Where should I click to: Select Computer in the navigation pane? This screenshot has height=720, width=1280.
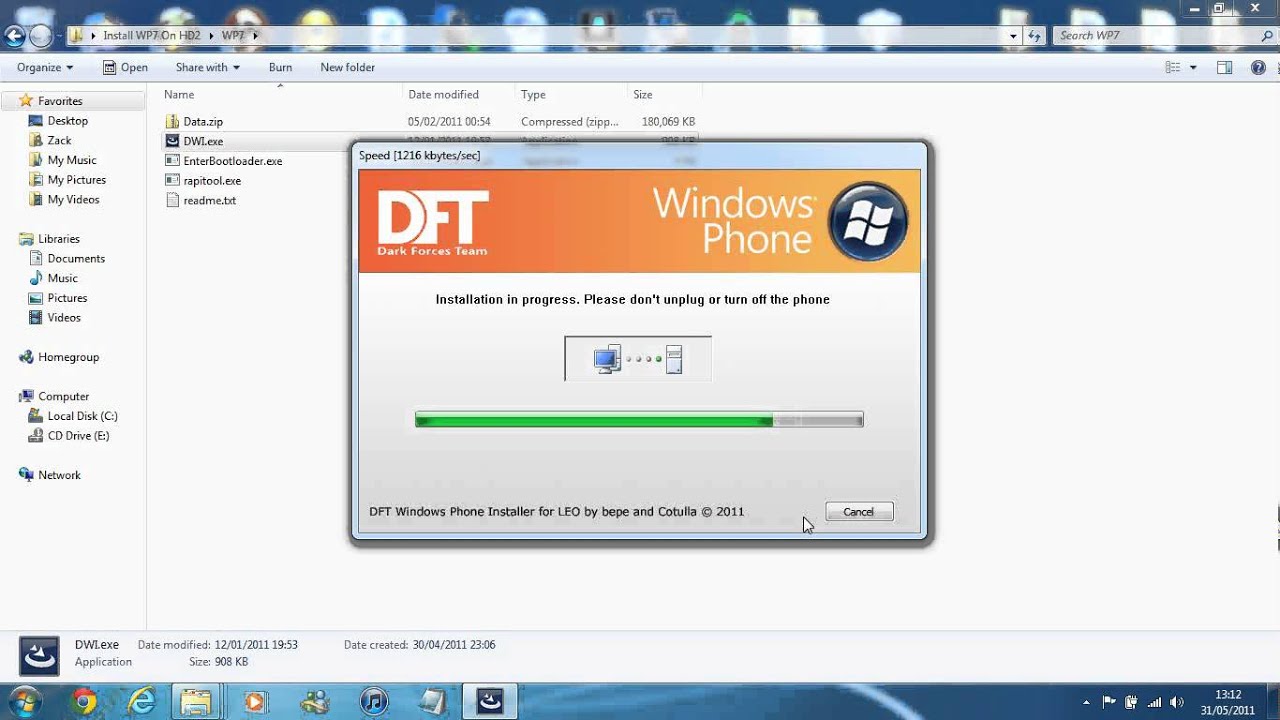63,396
